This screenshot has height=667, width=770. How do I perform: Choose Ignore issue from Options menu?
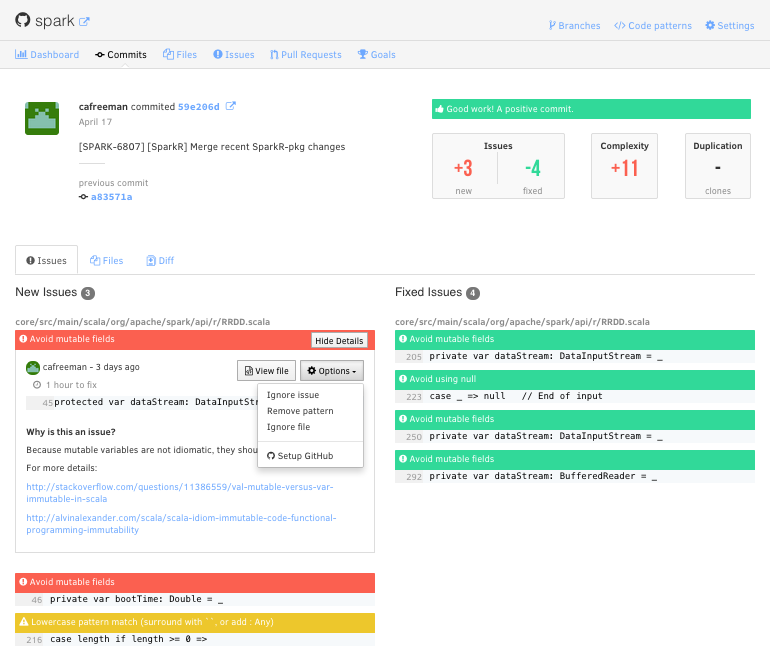tap(293, 395)
